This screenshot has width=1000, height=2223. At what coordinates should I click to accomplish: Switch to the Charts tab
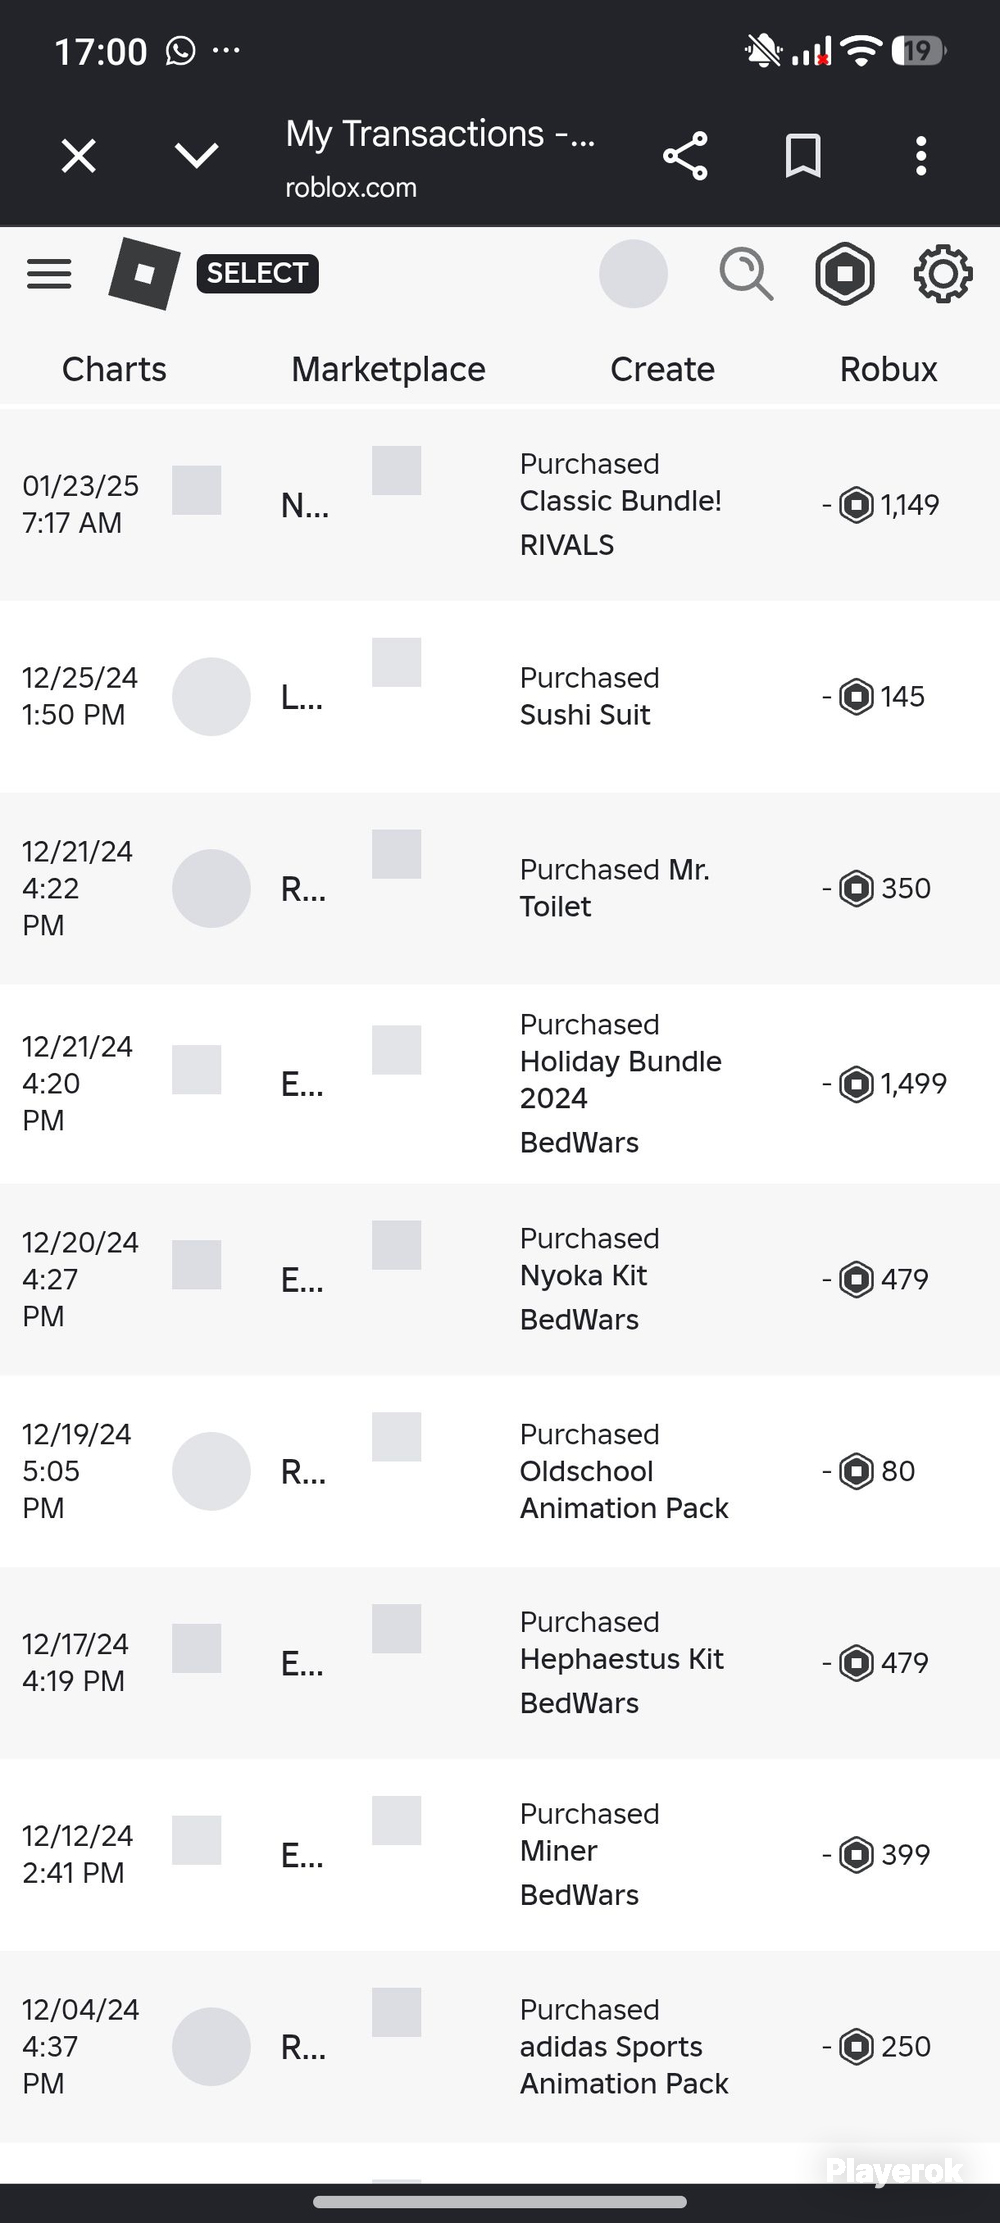pyautogui.click(x=114, y=369)
